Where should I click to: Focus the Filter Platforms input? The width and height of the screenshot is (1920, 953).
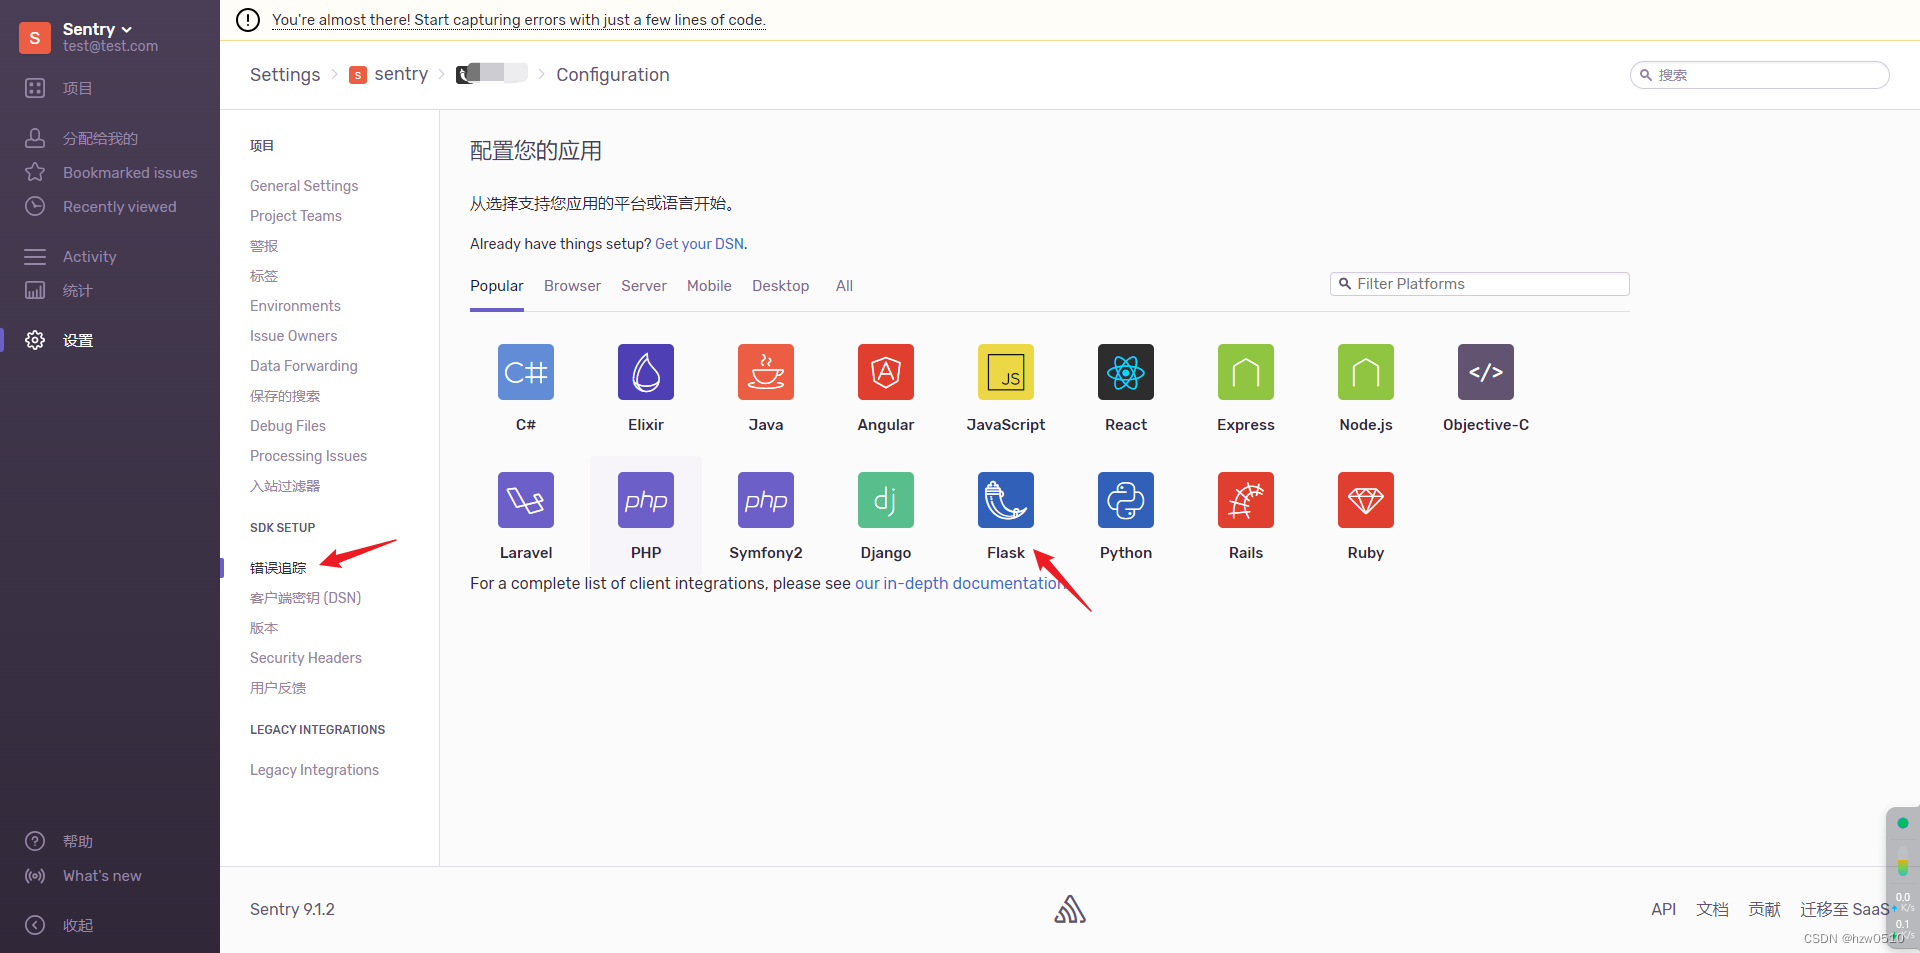tap(1480, 284)
